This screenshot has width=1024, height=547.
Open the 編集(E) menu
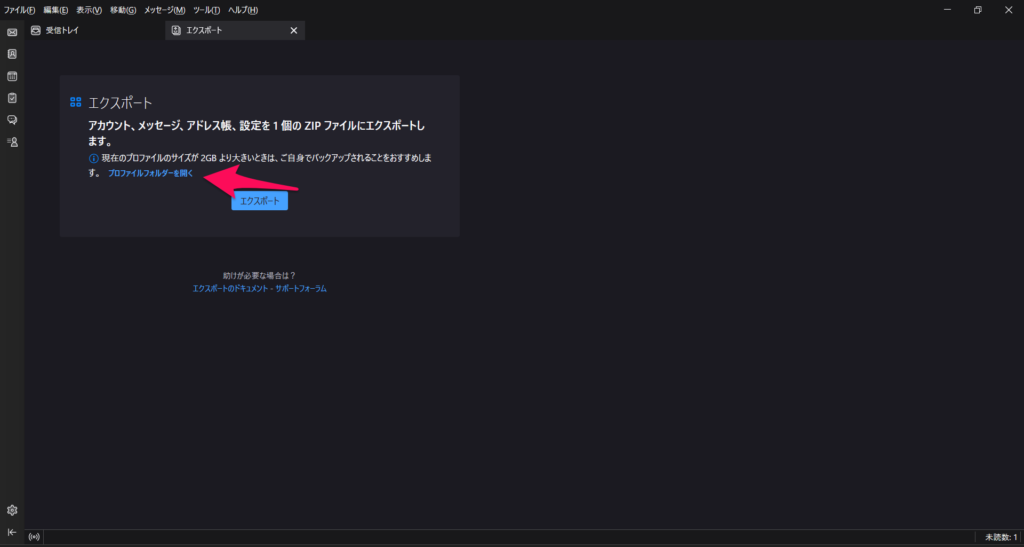(55, 10)
